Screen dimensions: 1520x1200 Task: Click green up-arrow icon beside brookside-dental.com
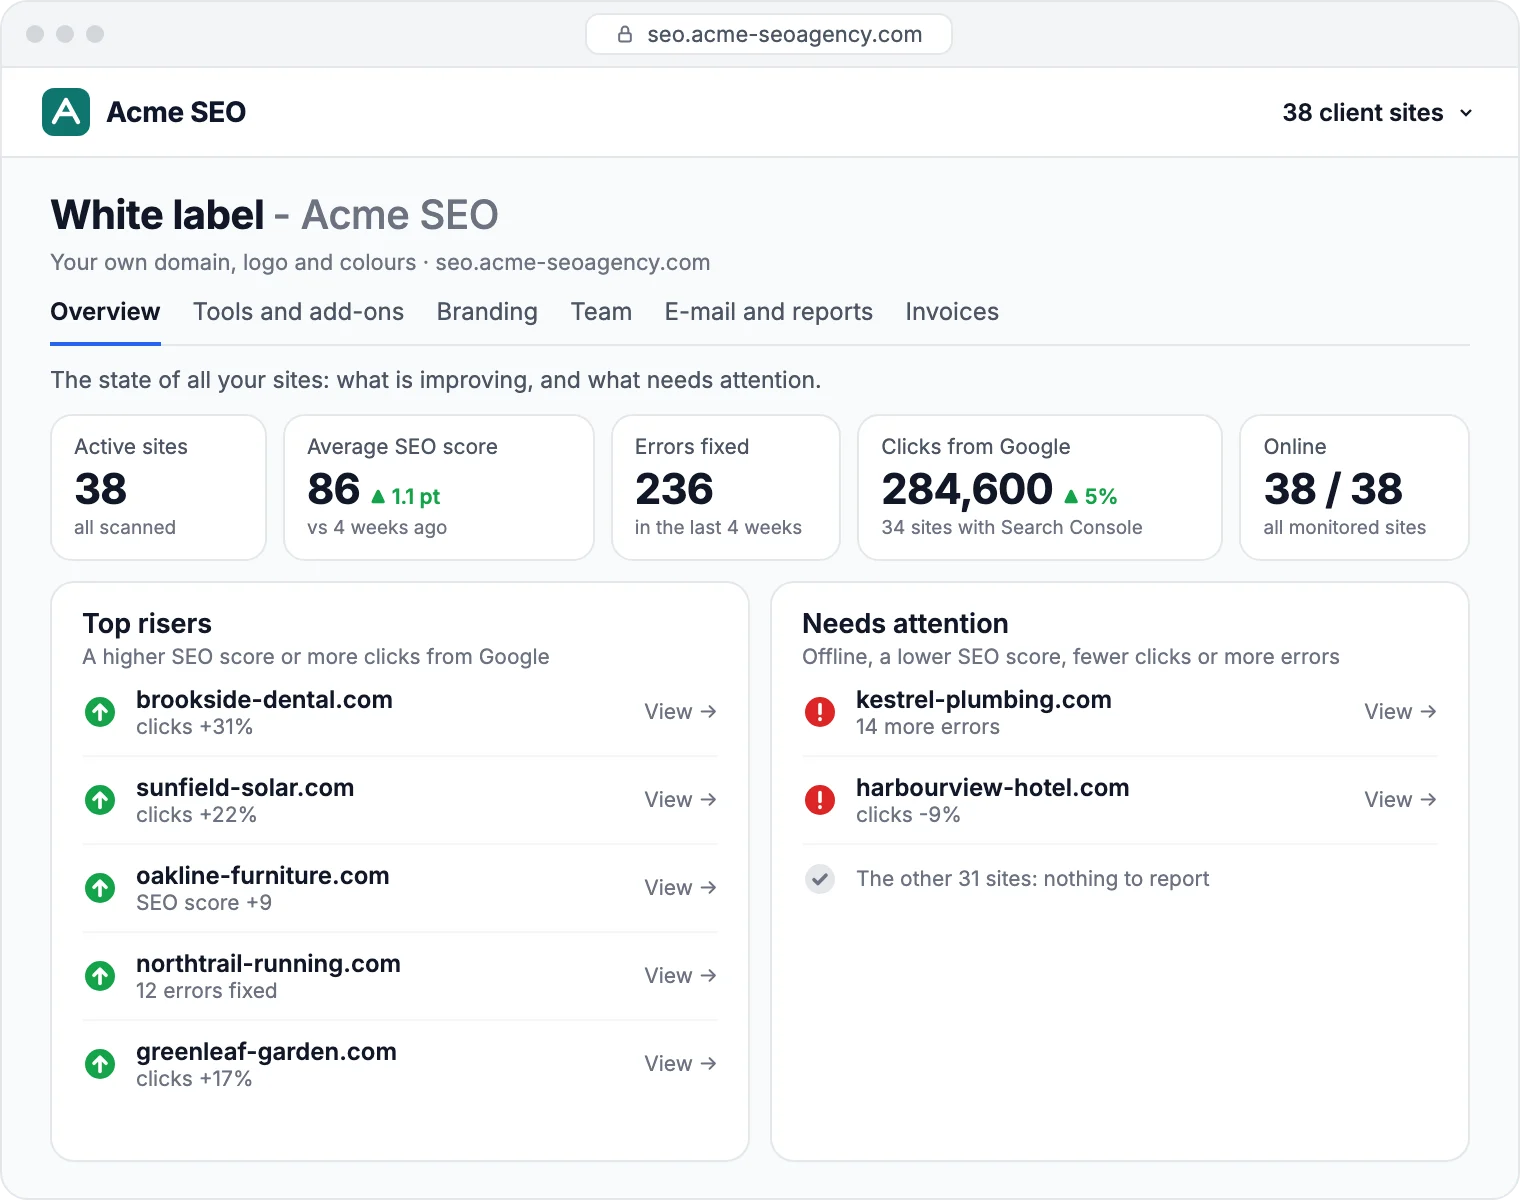click(100, 712)
